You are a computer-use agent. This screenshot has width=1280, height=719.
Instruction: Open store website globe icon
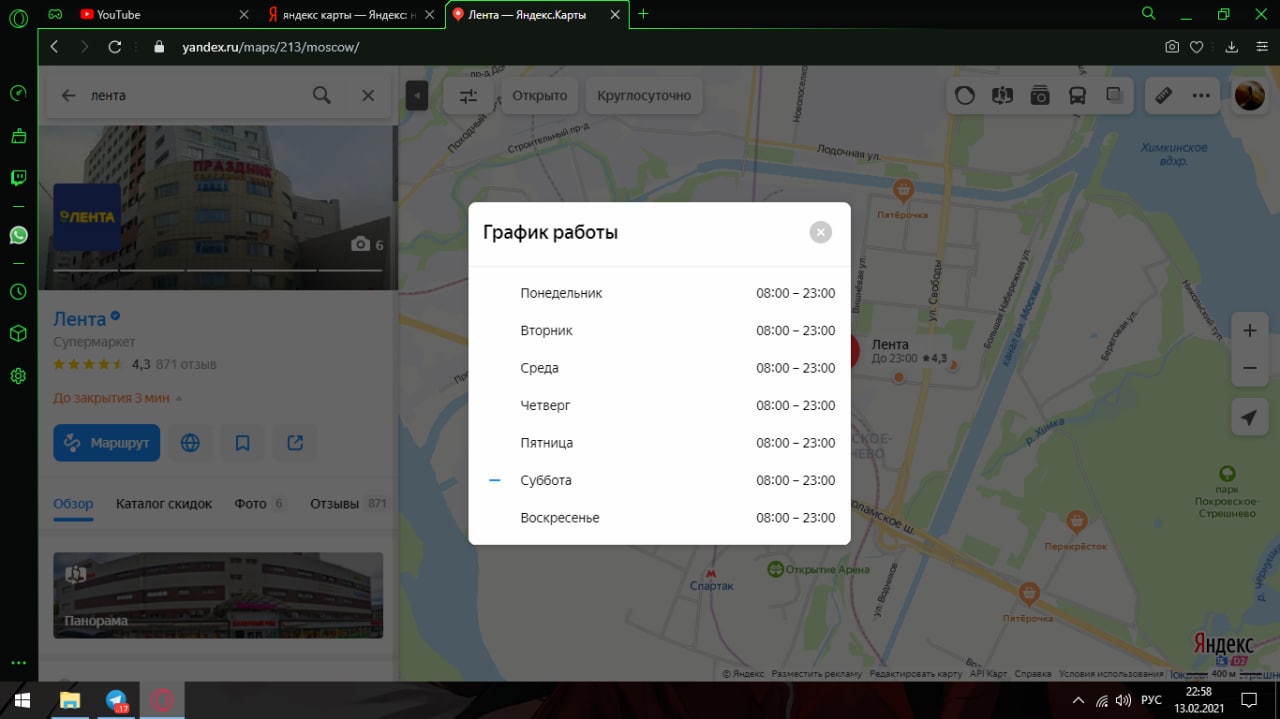tap(190, 442)
